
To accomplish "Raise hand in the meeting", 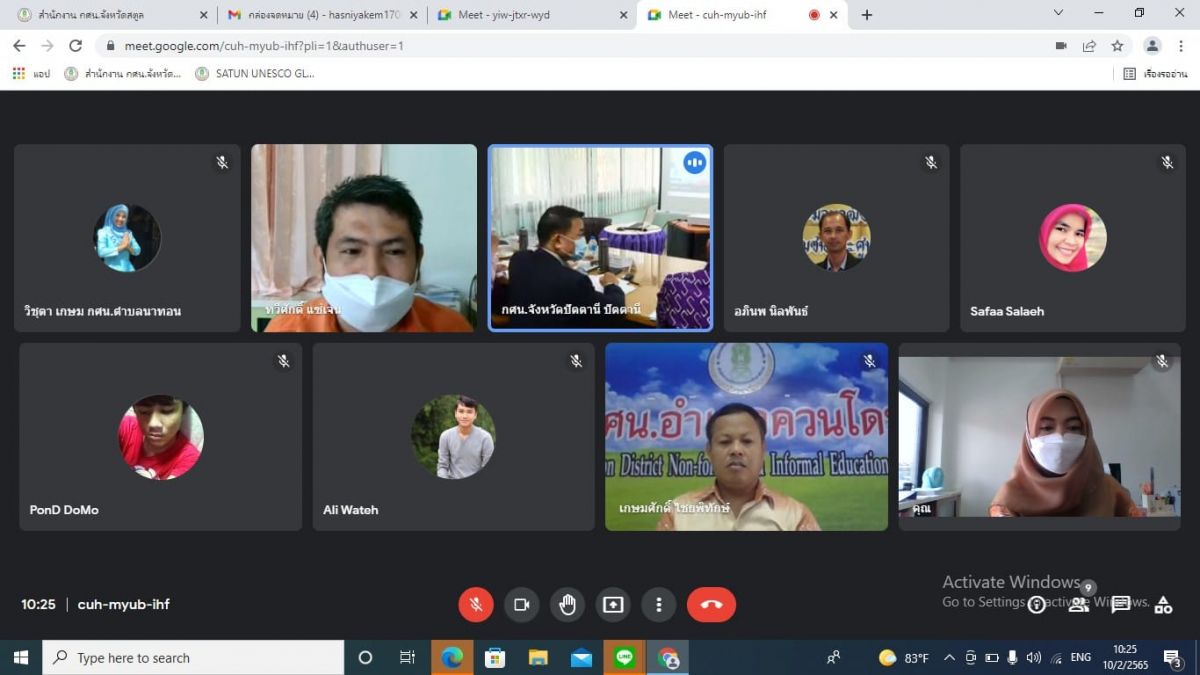I will click(567, 604).
